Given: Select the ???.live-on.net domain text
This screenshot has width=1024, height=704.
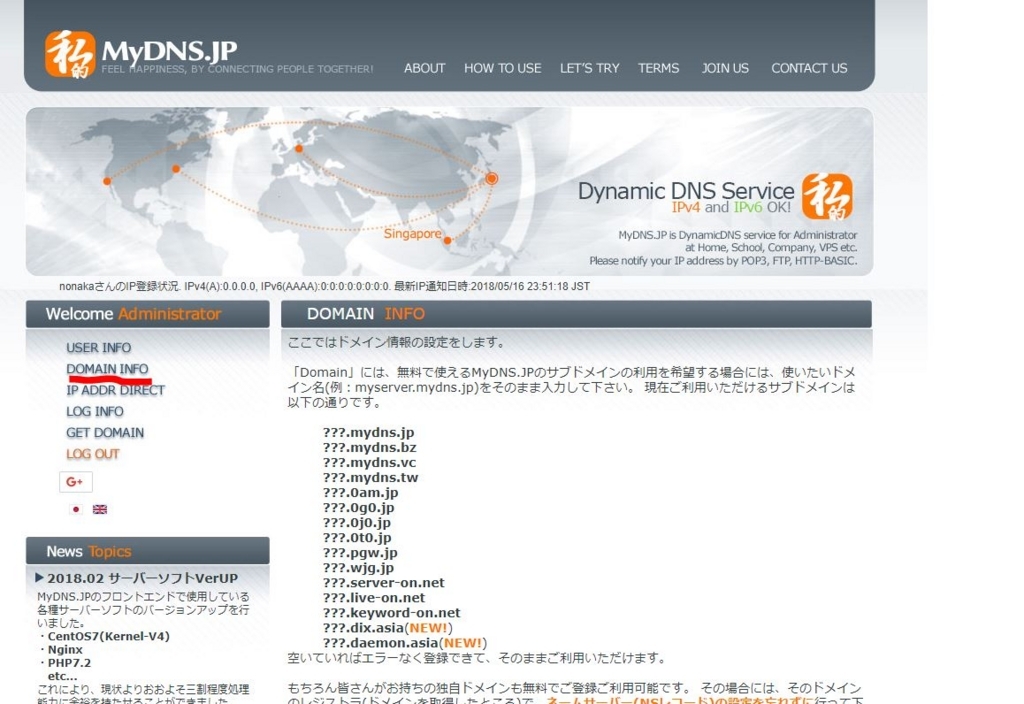Looking at the screenshot, I should (374, 598).
